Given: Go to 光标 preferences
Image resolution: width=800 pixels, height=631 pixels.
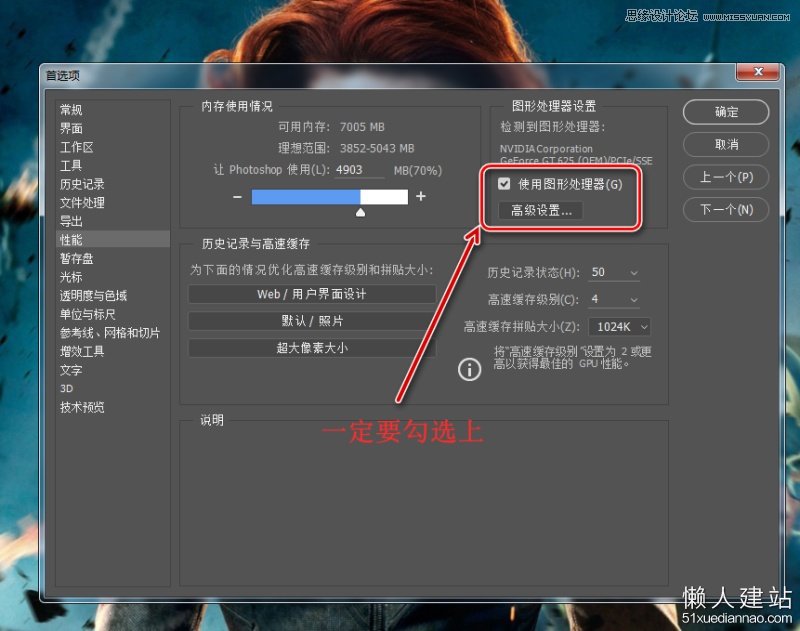Looking at the screenshot, I should (x=71, y=277).
